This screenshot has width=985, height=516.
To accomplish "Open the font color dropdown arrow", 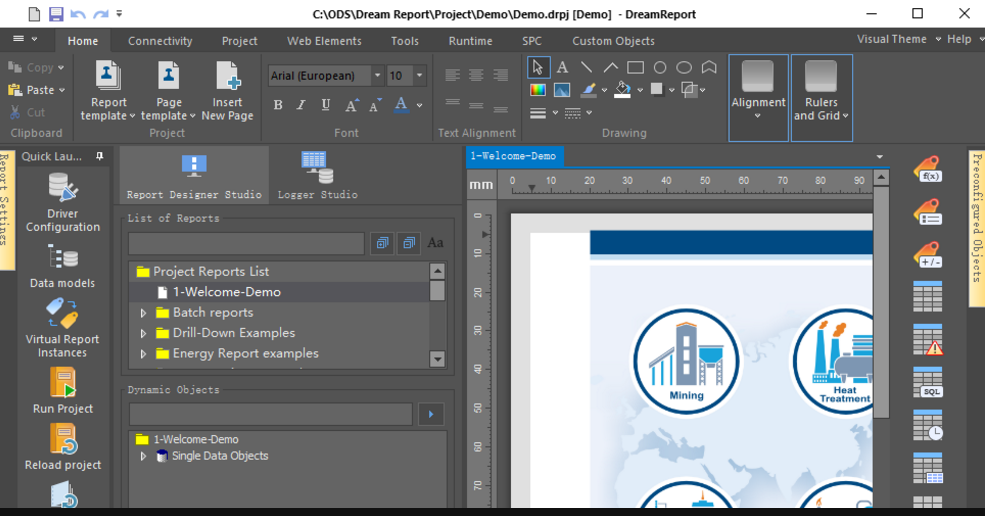I will 420,106.
